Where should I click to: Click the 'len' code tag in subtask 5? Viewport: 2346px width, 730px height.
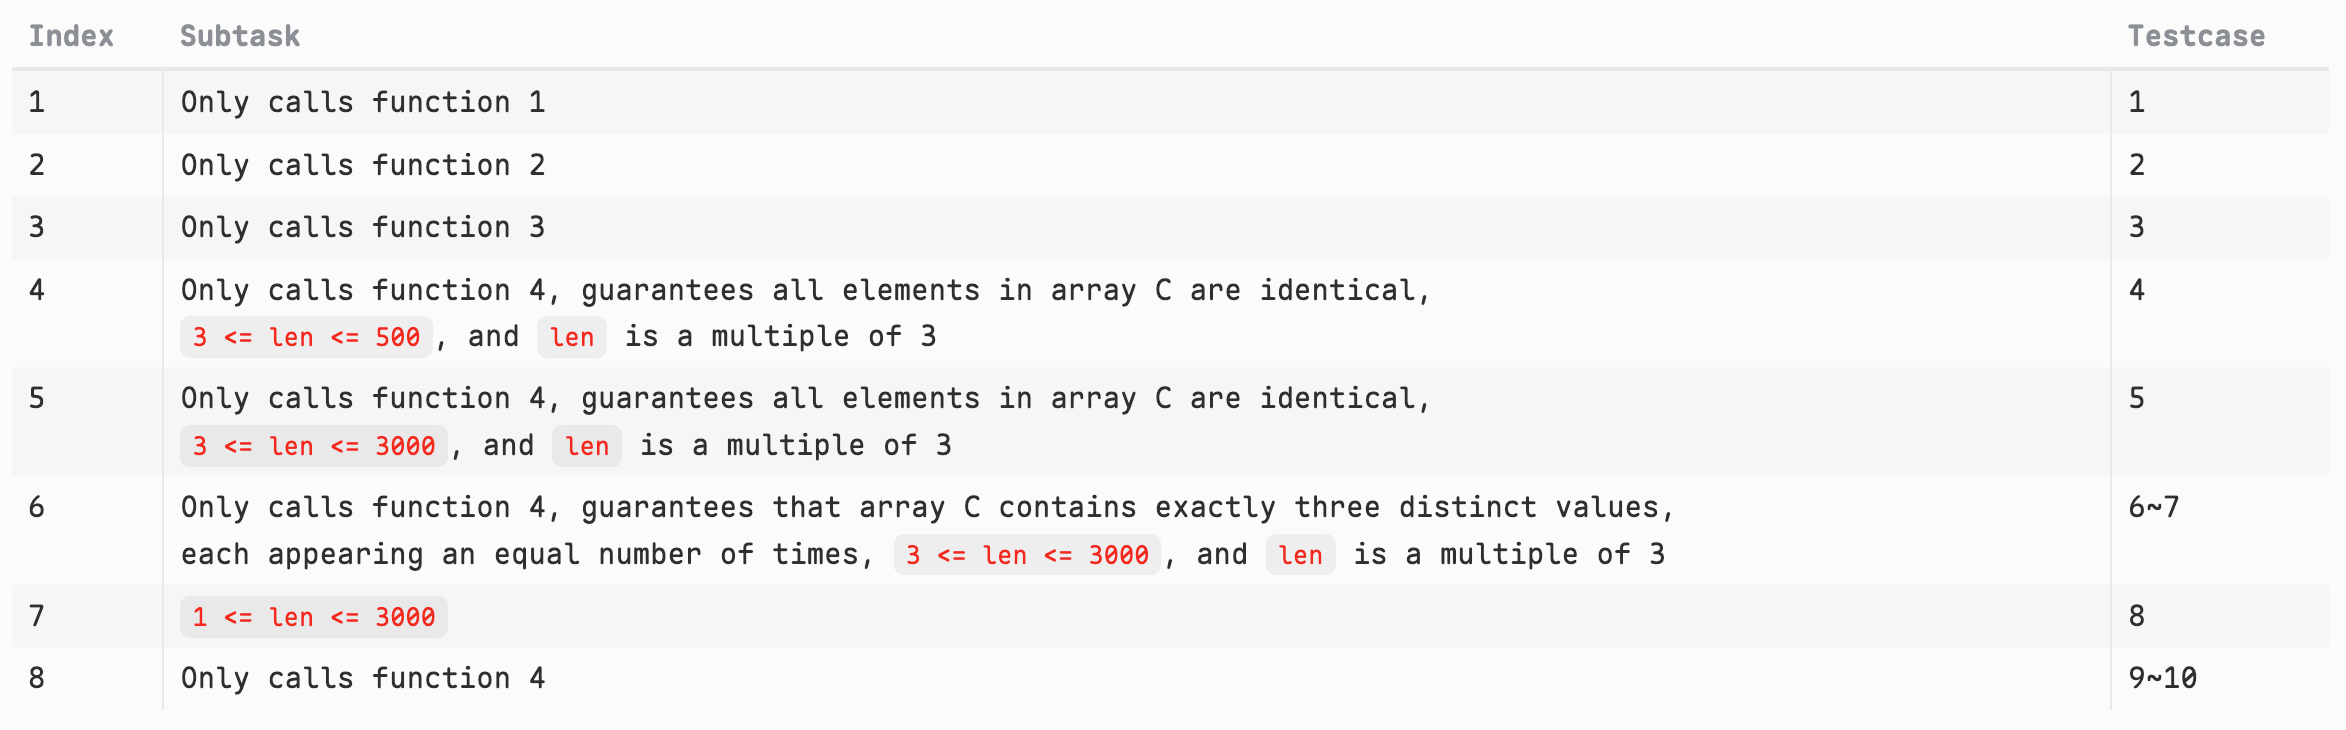pyautogui.click(x=587, y=446)
